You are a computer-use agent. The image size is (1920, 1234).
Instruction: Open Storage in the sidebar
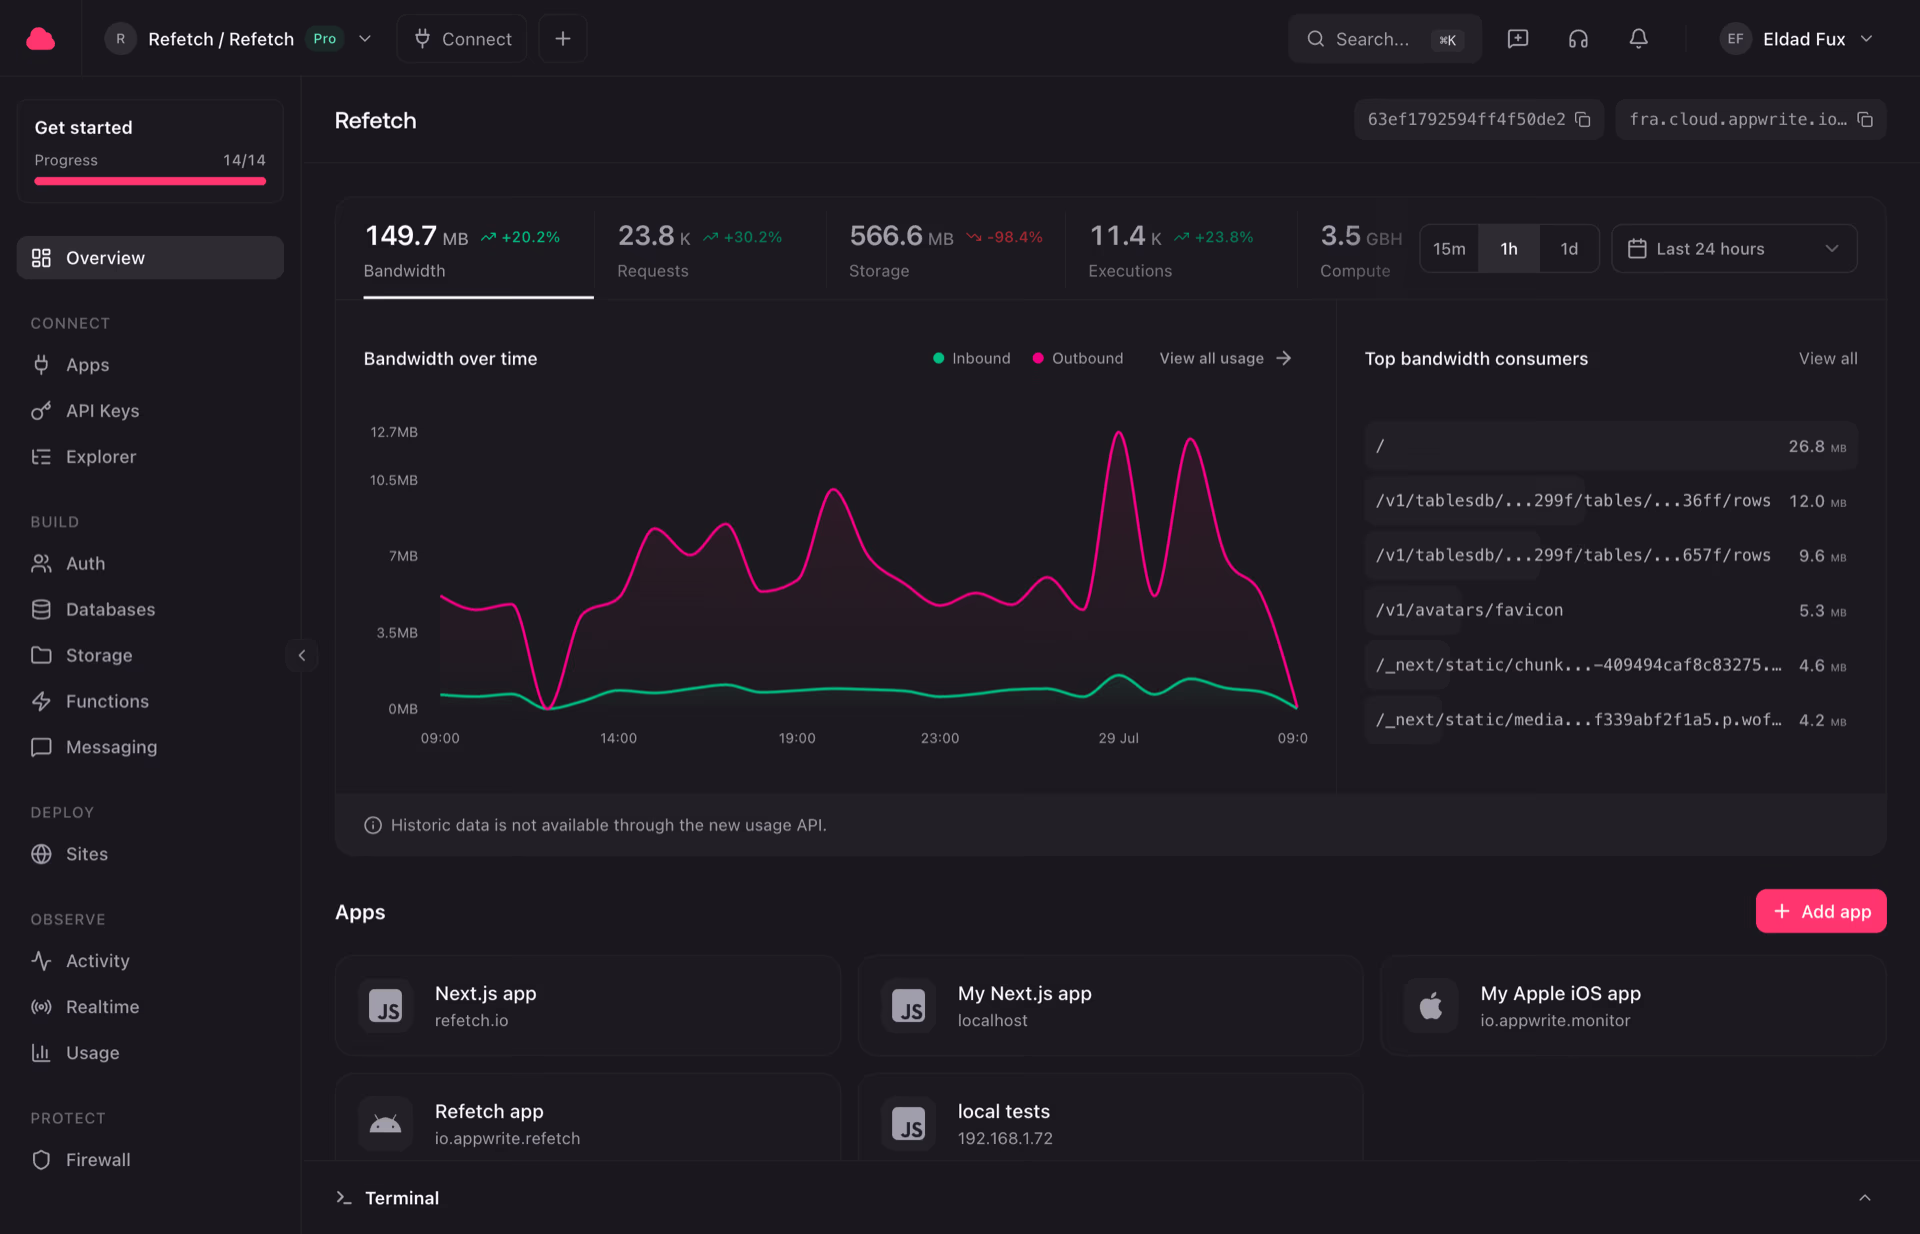coord(150,655)
